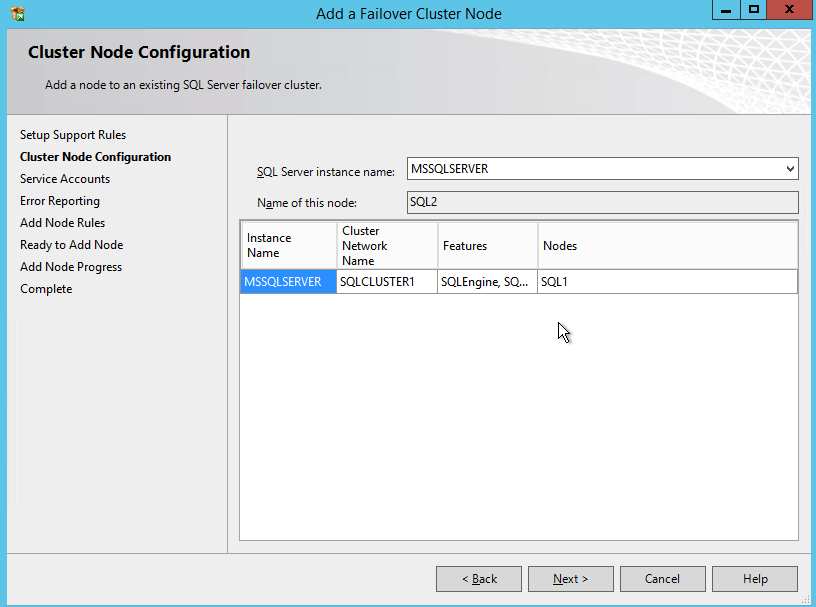This screenshot has width=816, height=607.
Task: Click the Cluster Network Name column header
Action: pyautogui.click(x=387, y=246)
